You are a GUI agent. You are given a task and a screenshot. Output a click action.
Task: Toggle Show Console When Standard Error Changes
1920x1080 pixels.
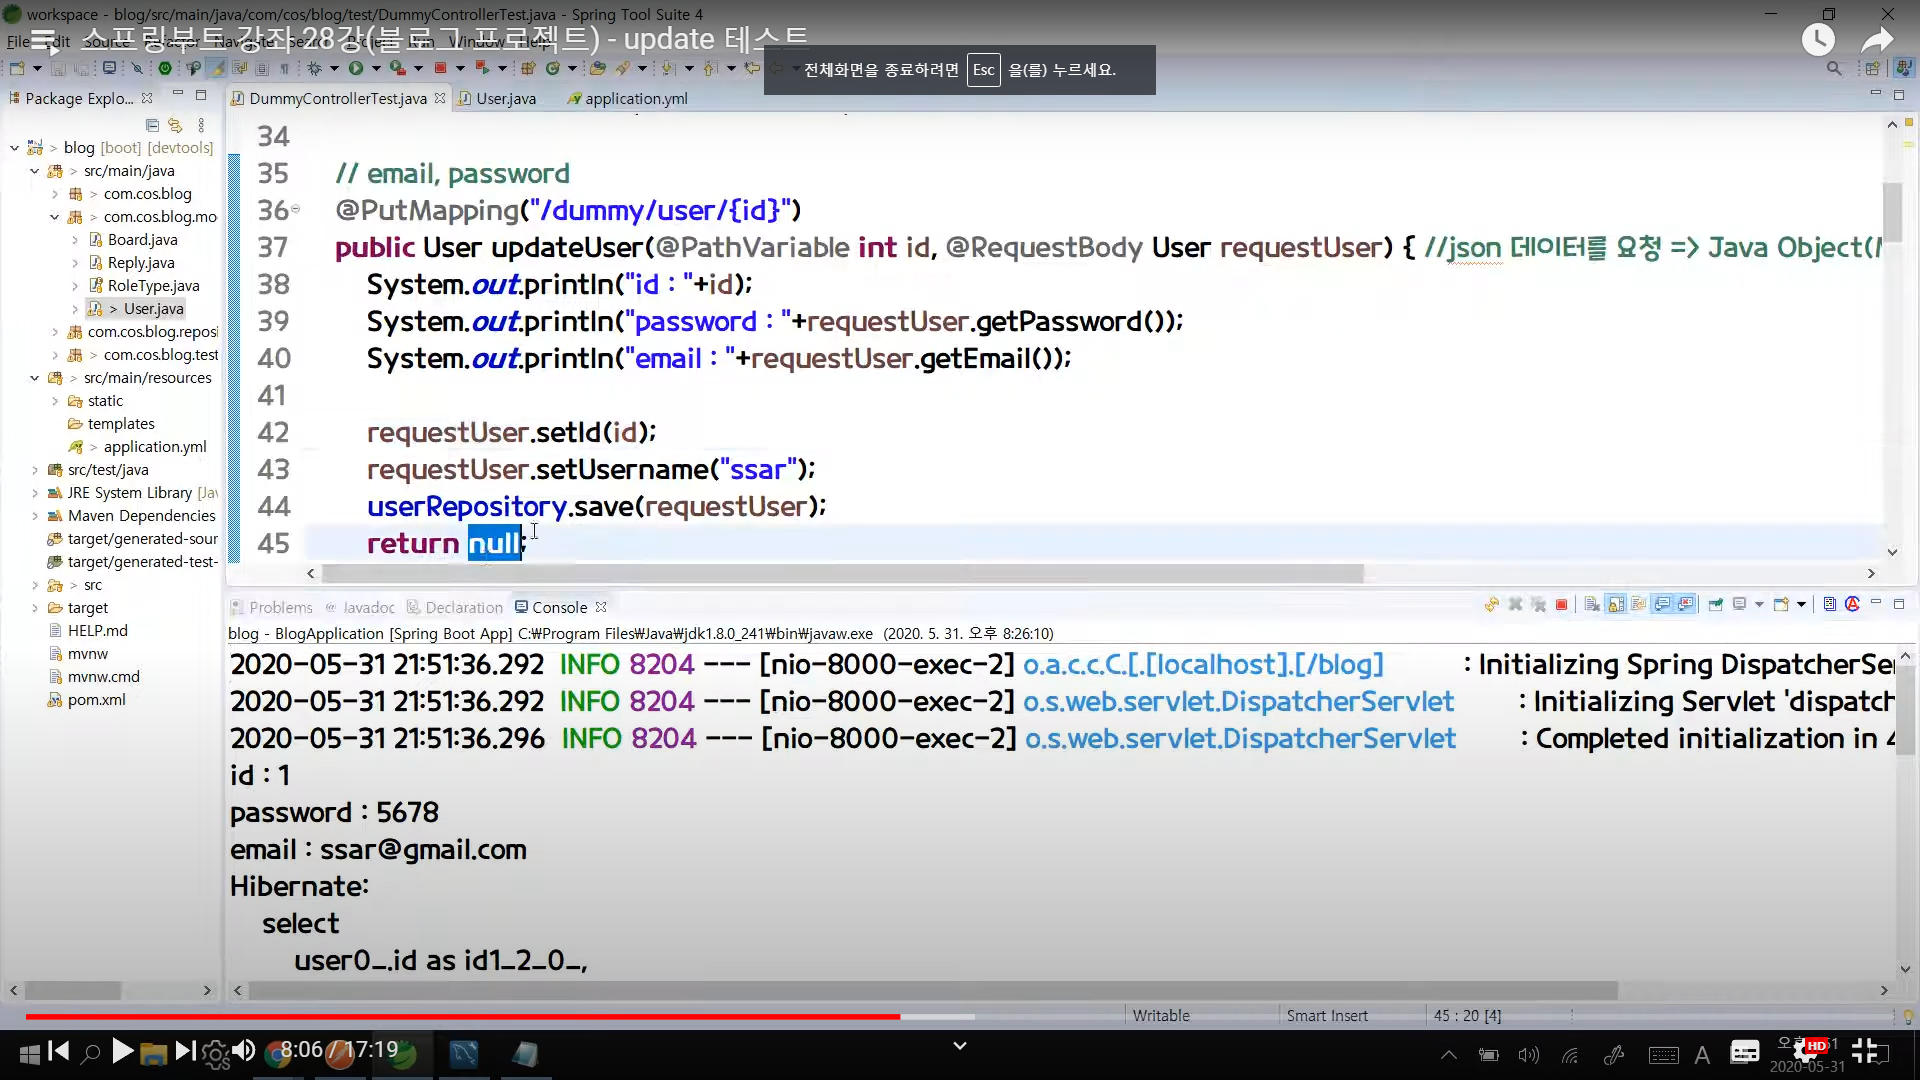pos(1686,604)
